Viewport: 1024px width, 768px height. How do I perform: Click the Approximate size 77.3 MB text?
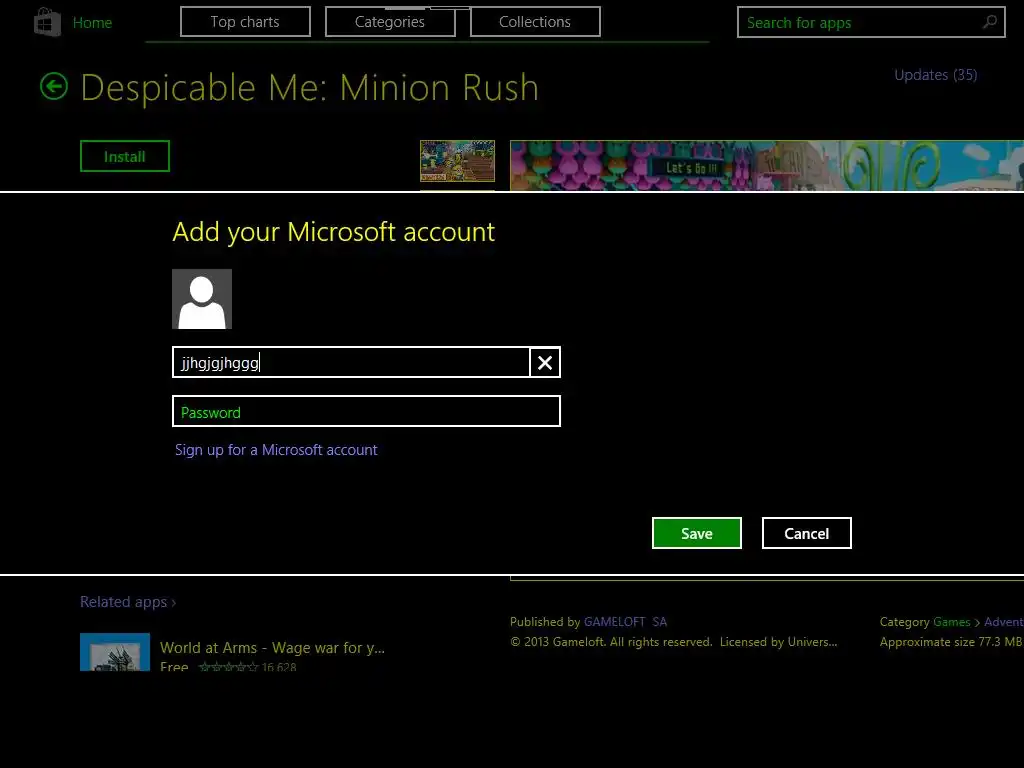[950, 642]
